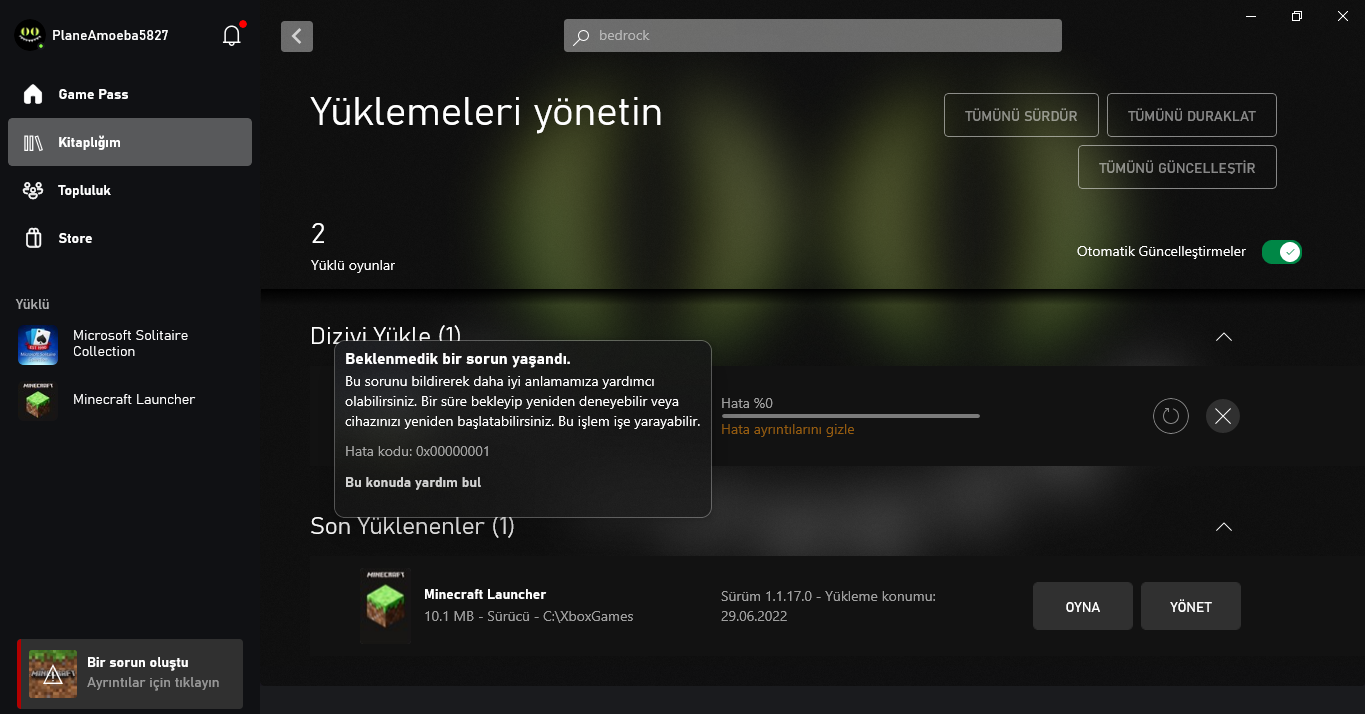This screenshot has height=714, width=1365.
Task: Click the Minecraft Launcher title in Son Yüklenenler
Action: (485, 594)
